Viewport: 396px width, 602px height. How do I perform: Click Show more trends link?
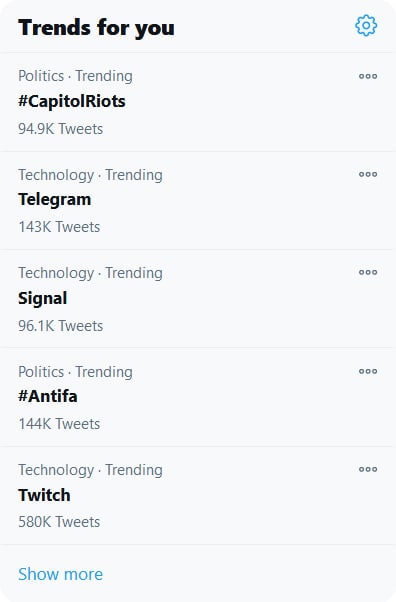60,574
